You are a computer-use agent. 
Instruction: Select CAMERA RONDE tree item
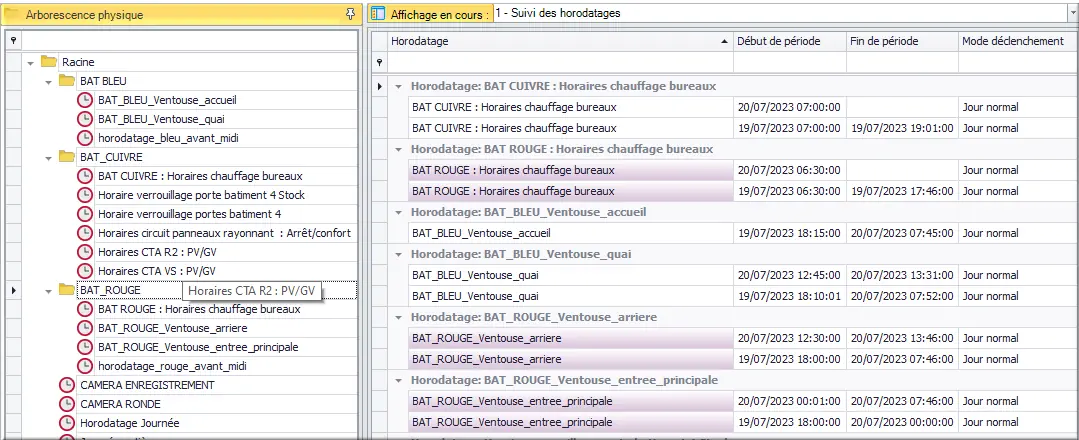tap(120, 404)
